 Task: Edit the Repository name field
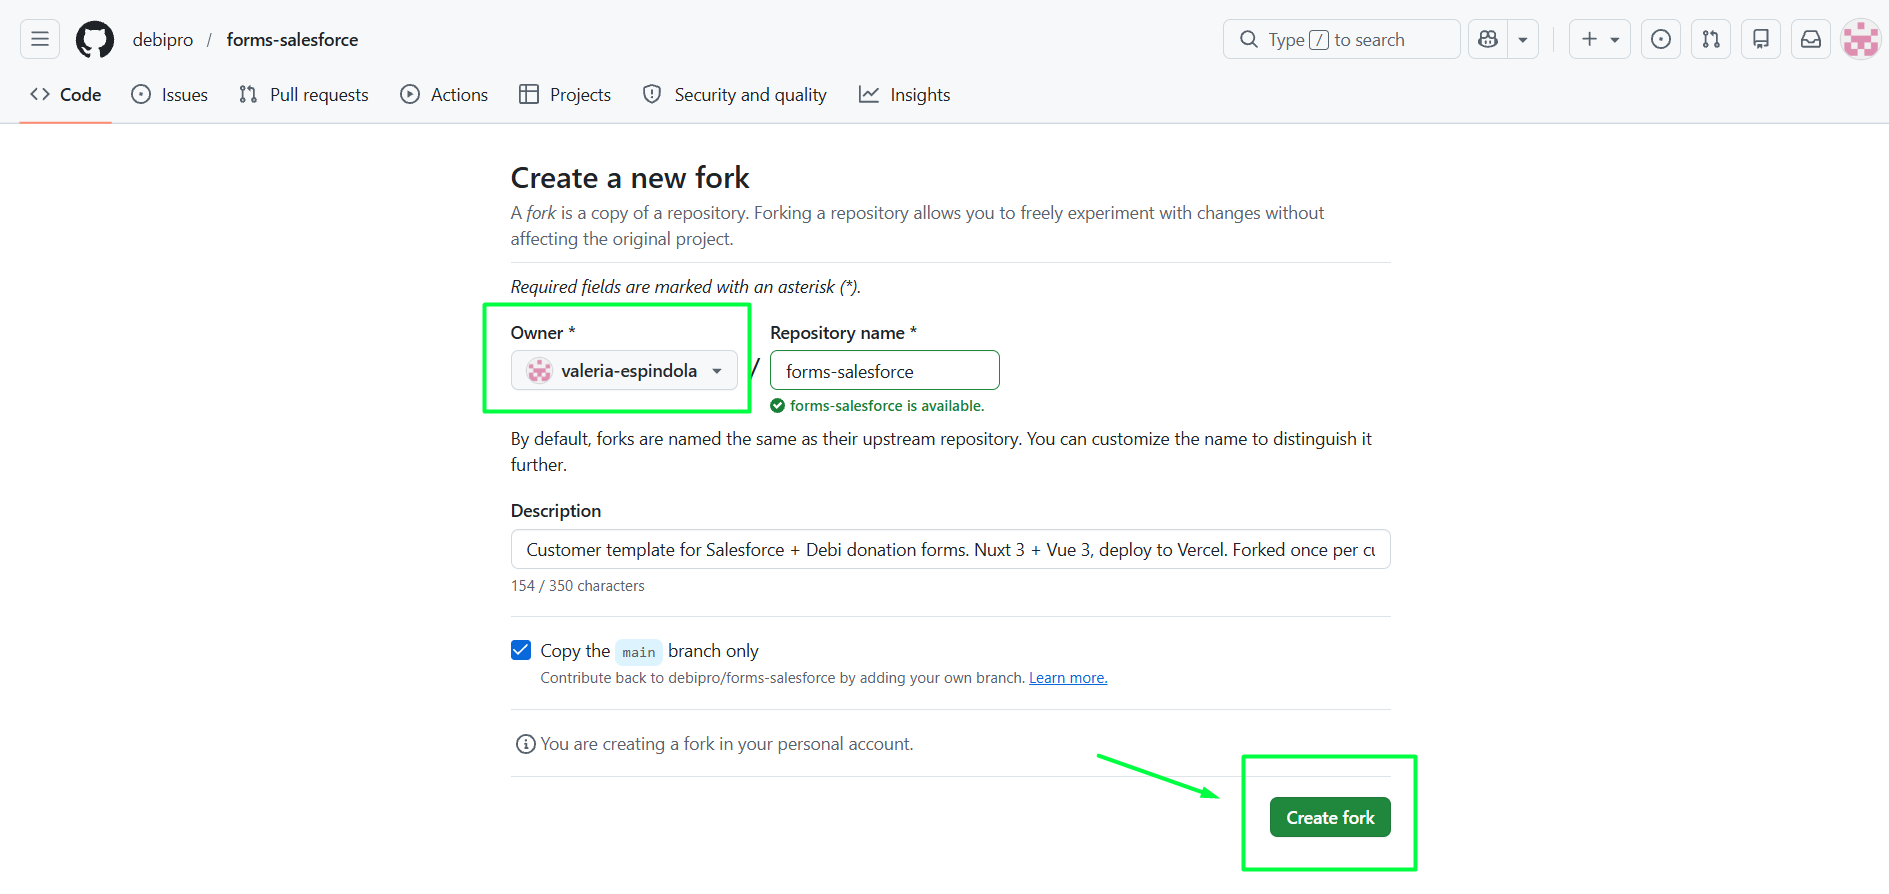pyautogui.click(x=885, y=370)
